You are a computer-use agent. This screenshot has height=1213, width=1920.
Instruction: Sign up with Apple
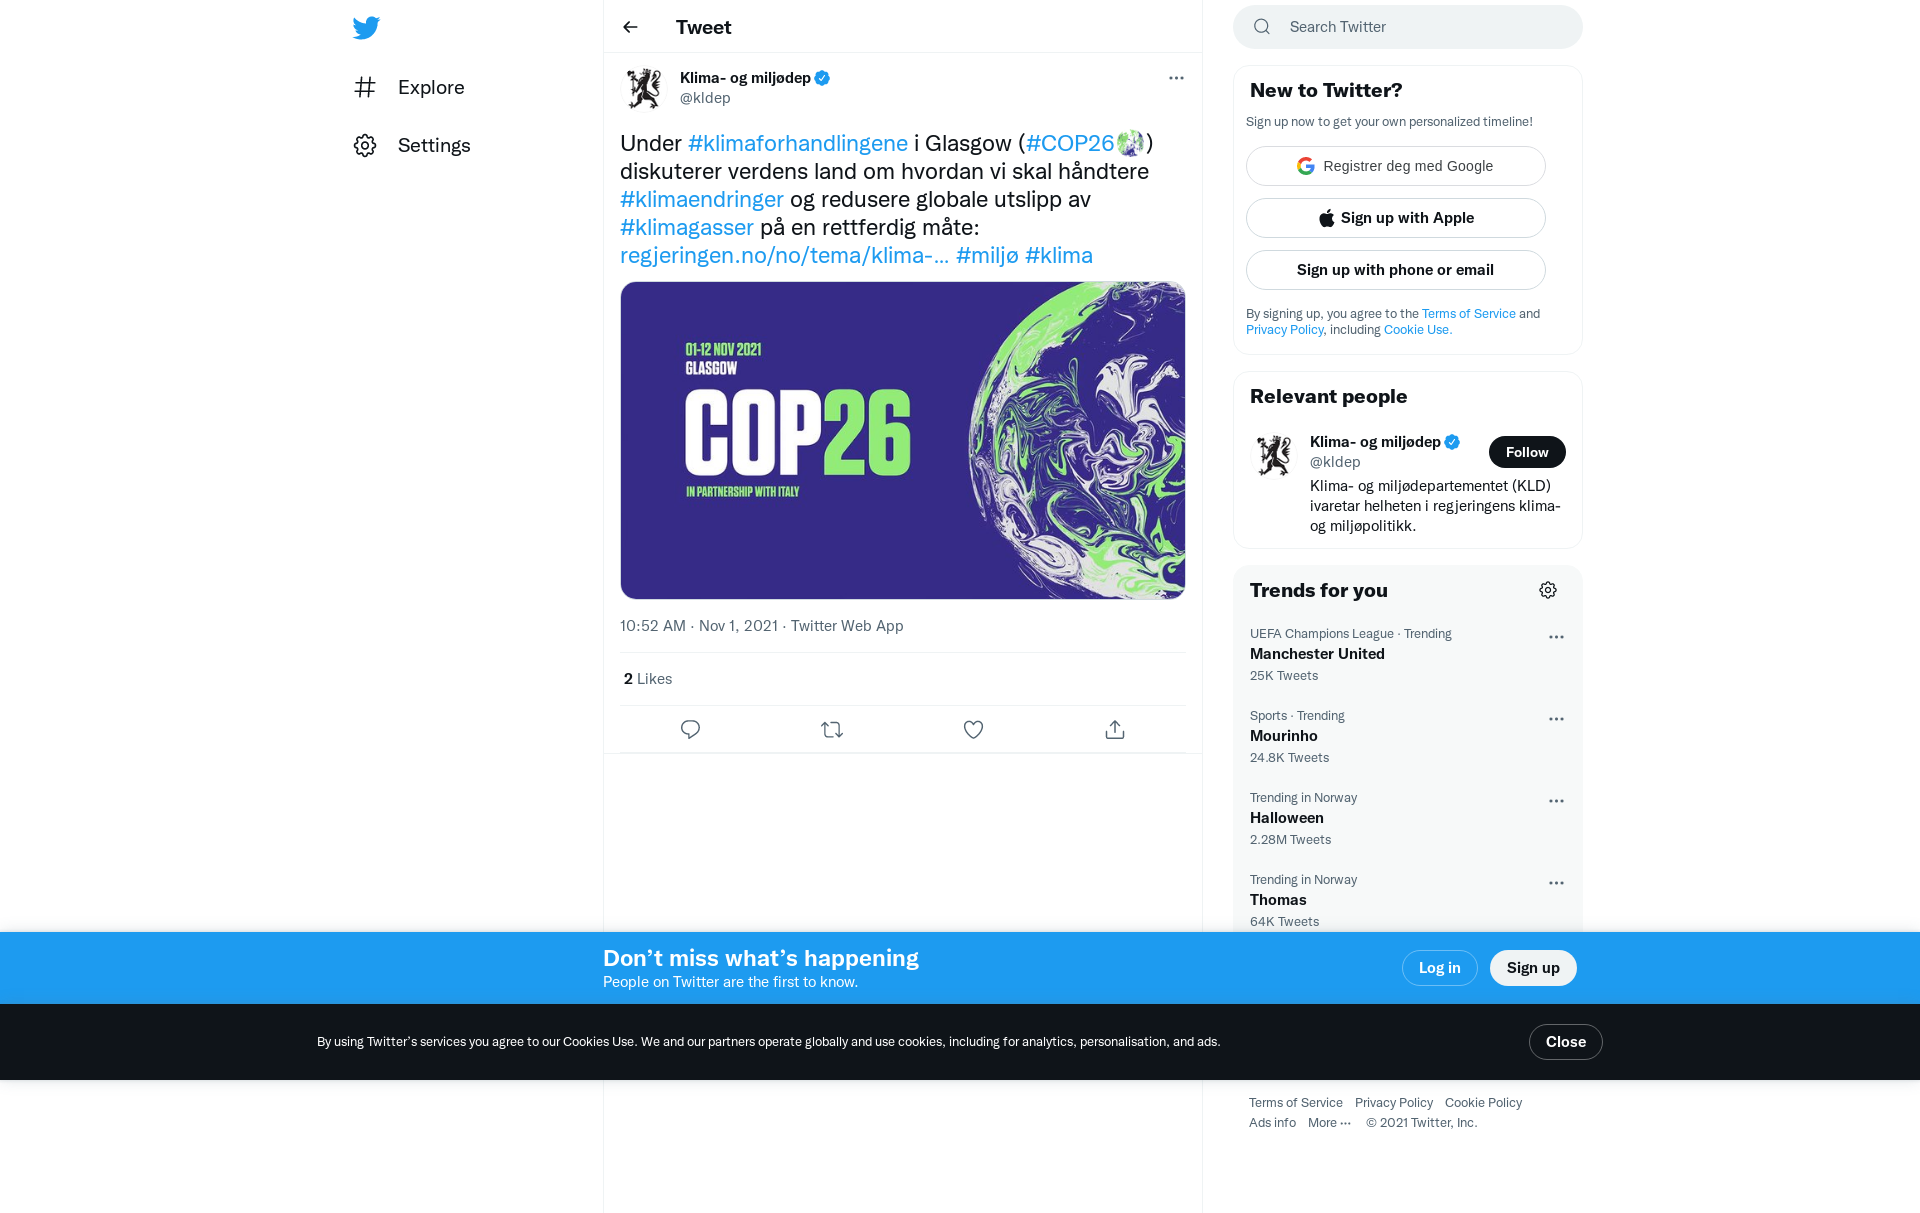point(1395,218)
